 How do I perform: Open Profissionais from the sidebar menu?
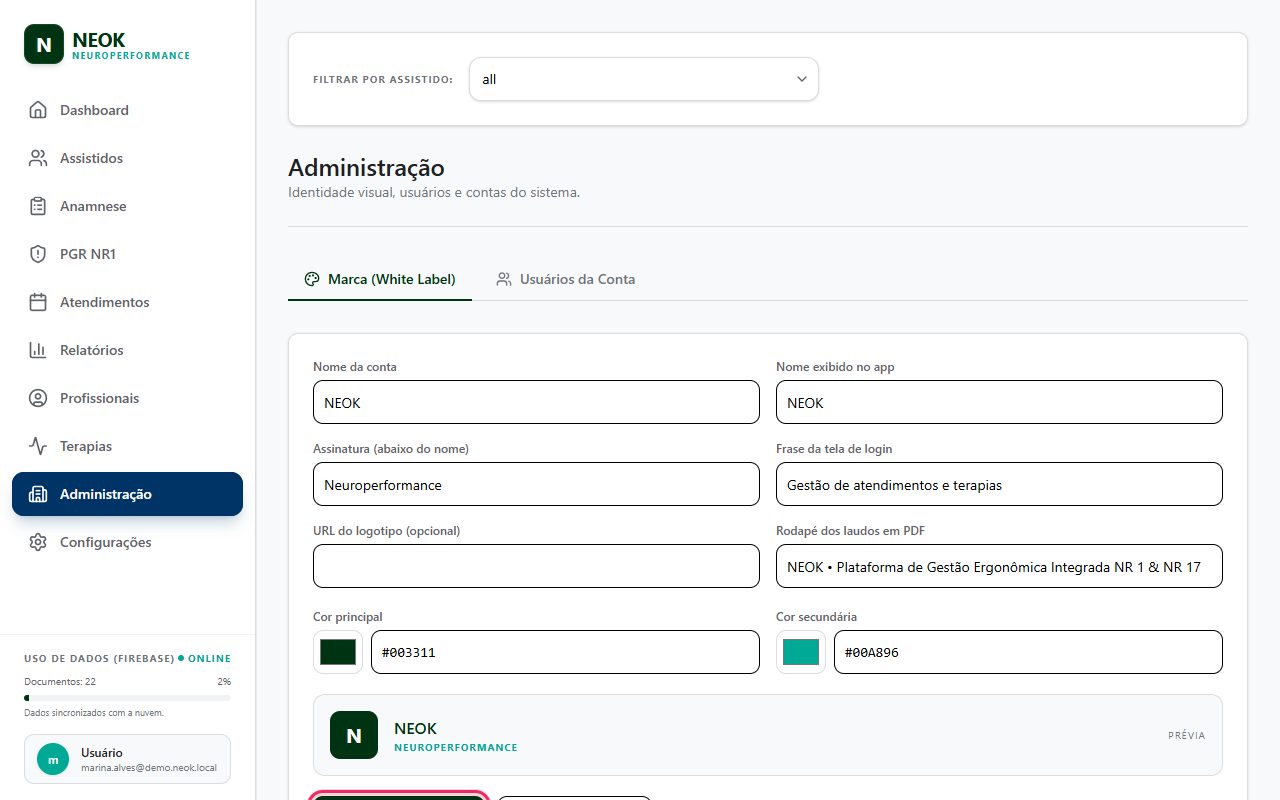(x=127, y=398)
